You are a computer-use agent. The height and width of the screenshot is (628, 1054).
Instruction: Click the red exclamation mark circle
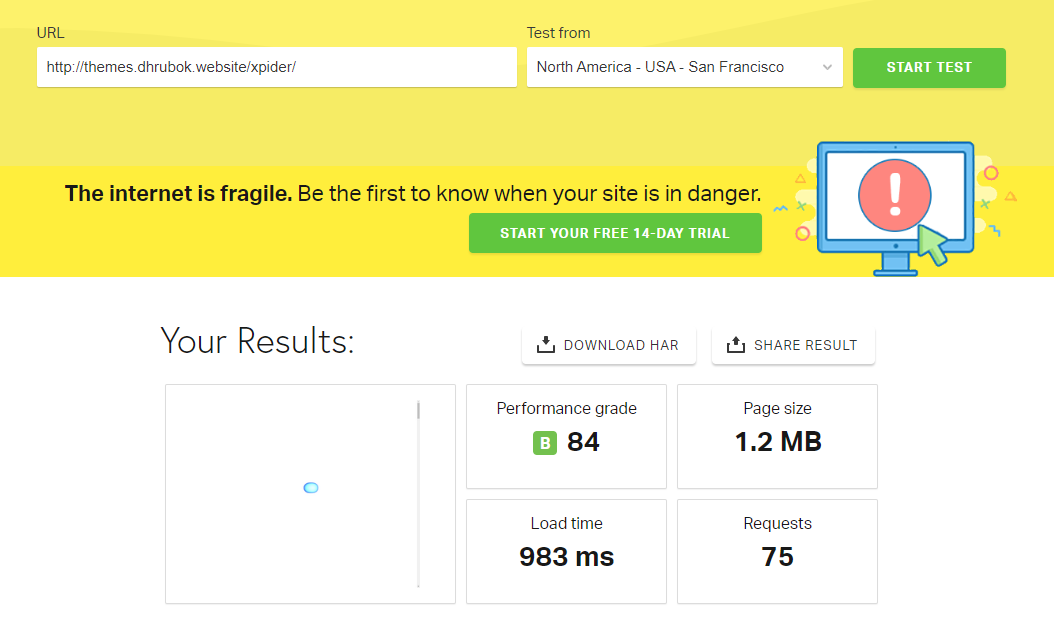point(894,194)
